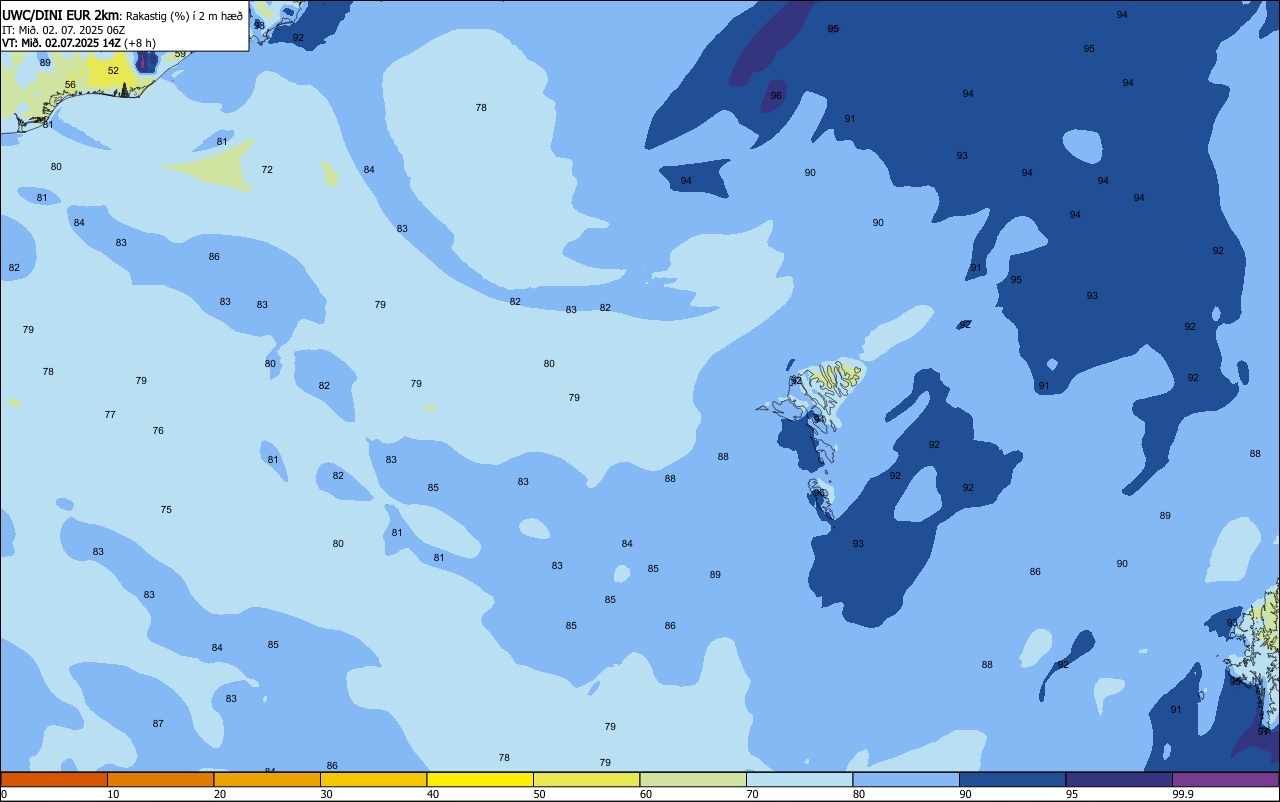1280x802 pixels.
Task: Pick the pale green 60–70 legend band
Action: click(x=693, y=779)
